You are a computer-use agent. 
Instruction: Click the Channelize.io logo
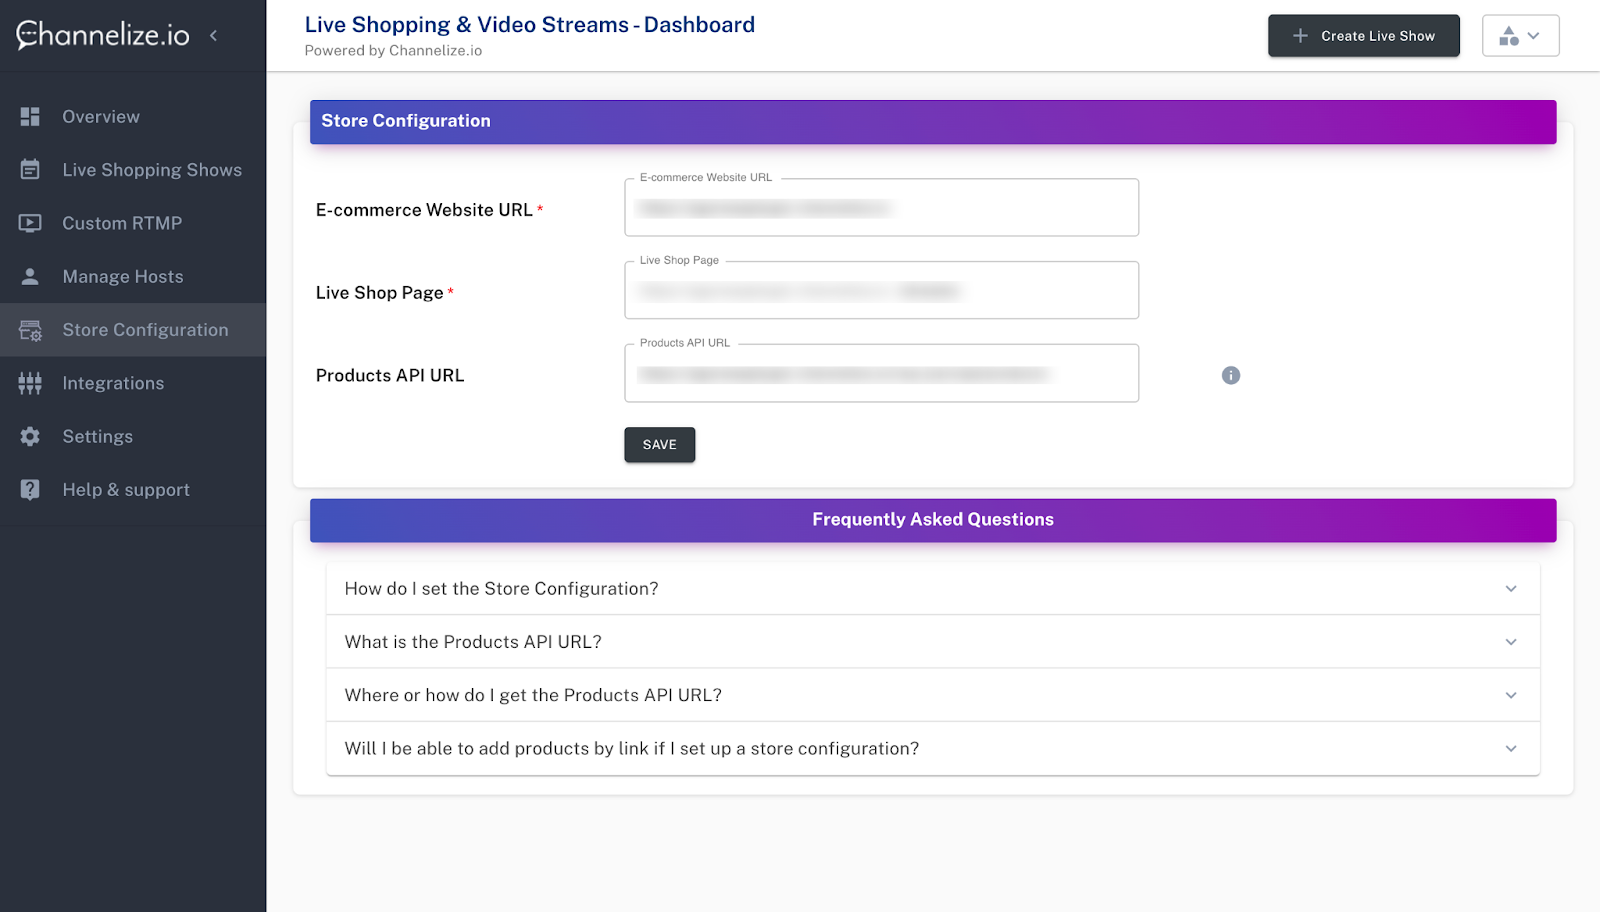coord(103,35)
